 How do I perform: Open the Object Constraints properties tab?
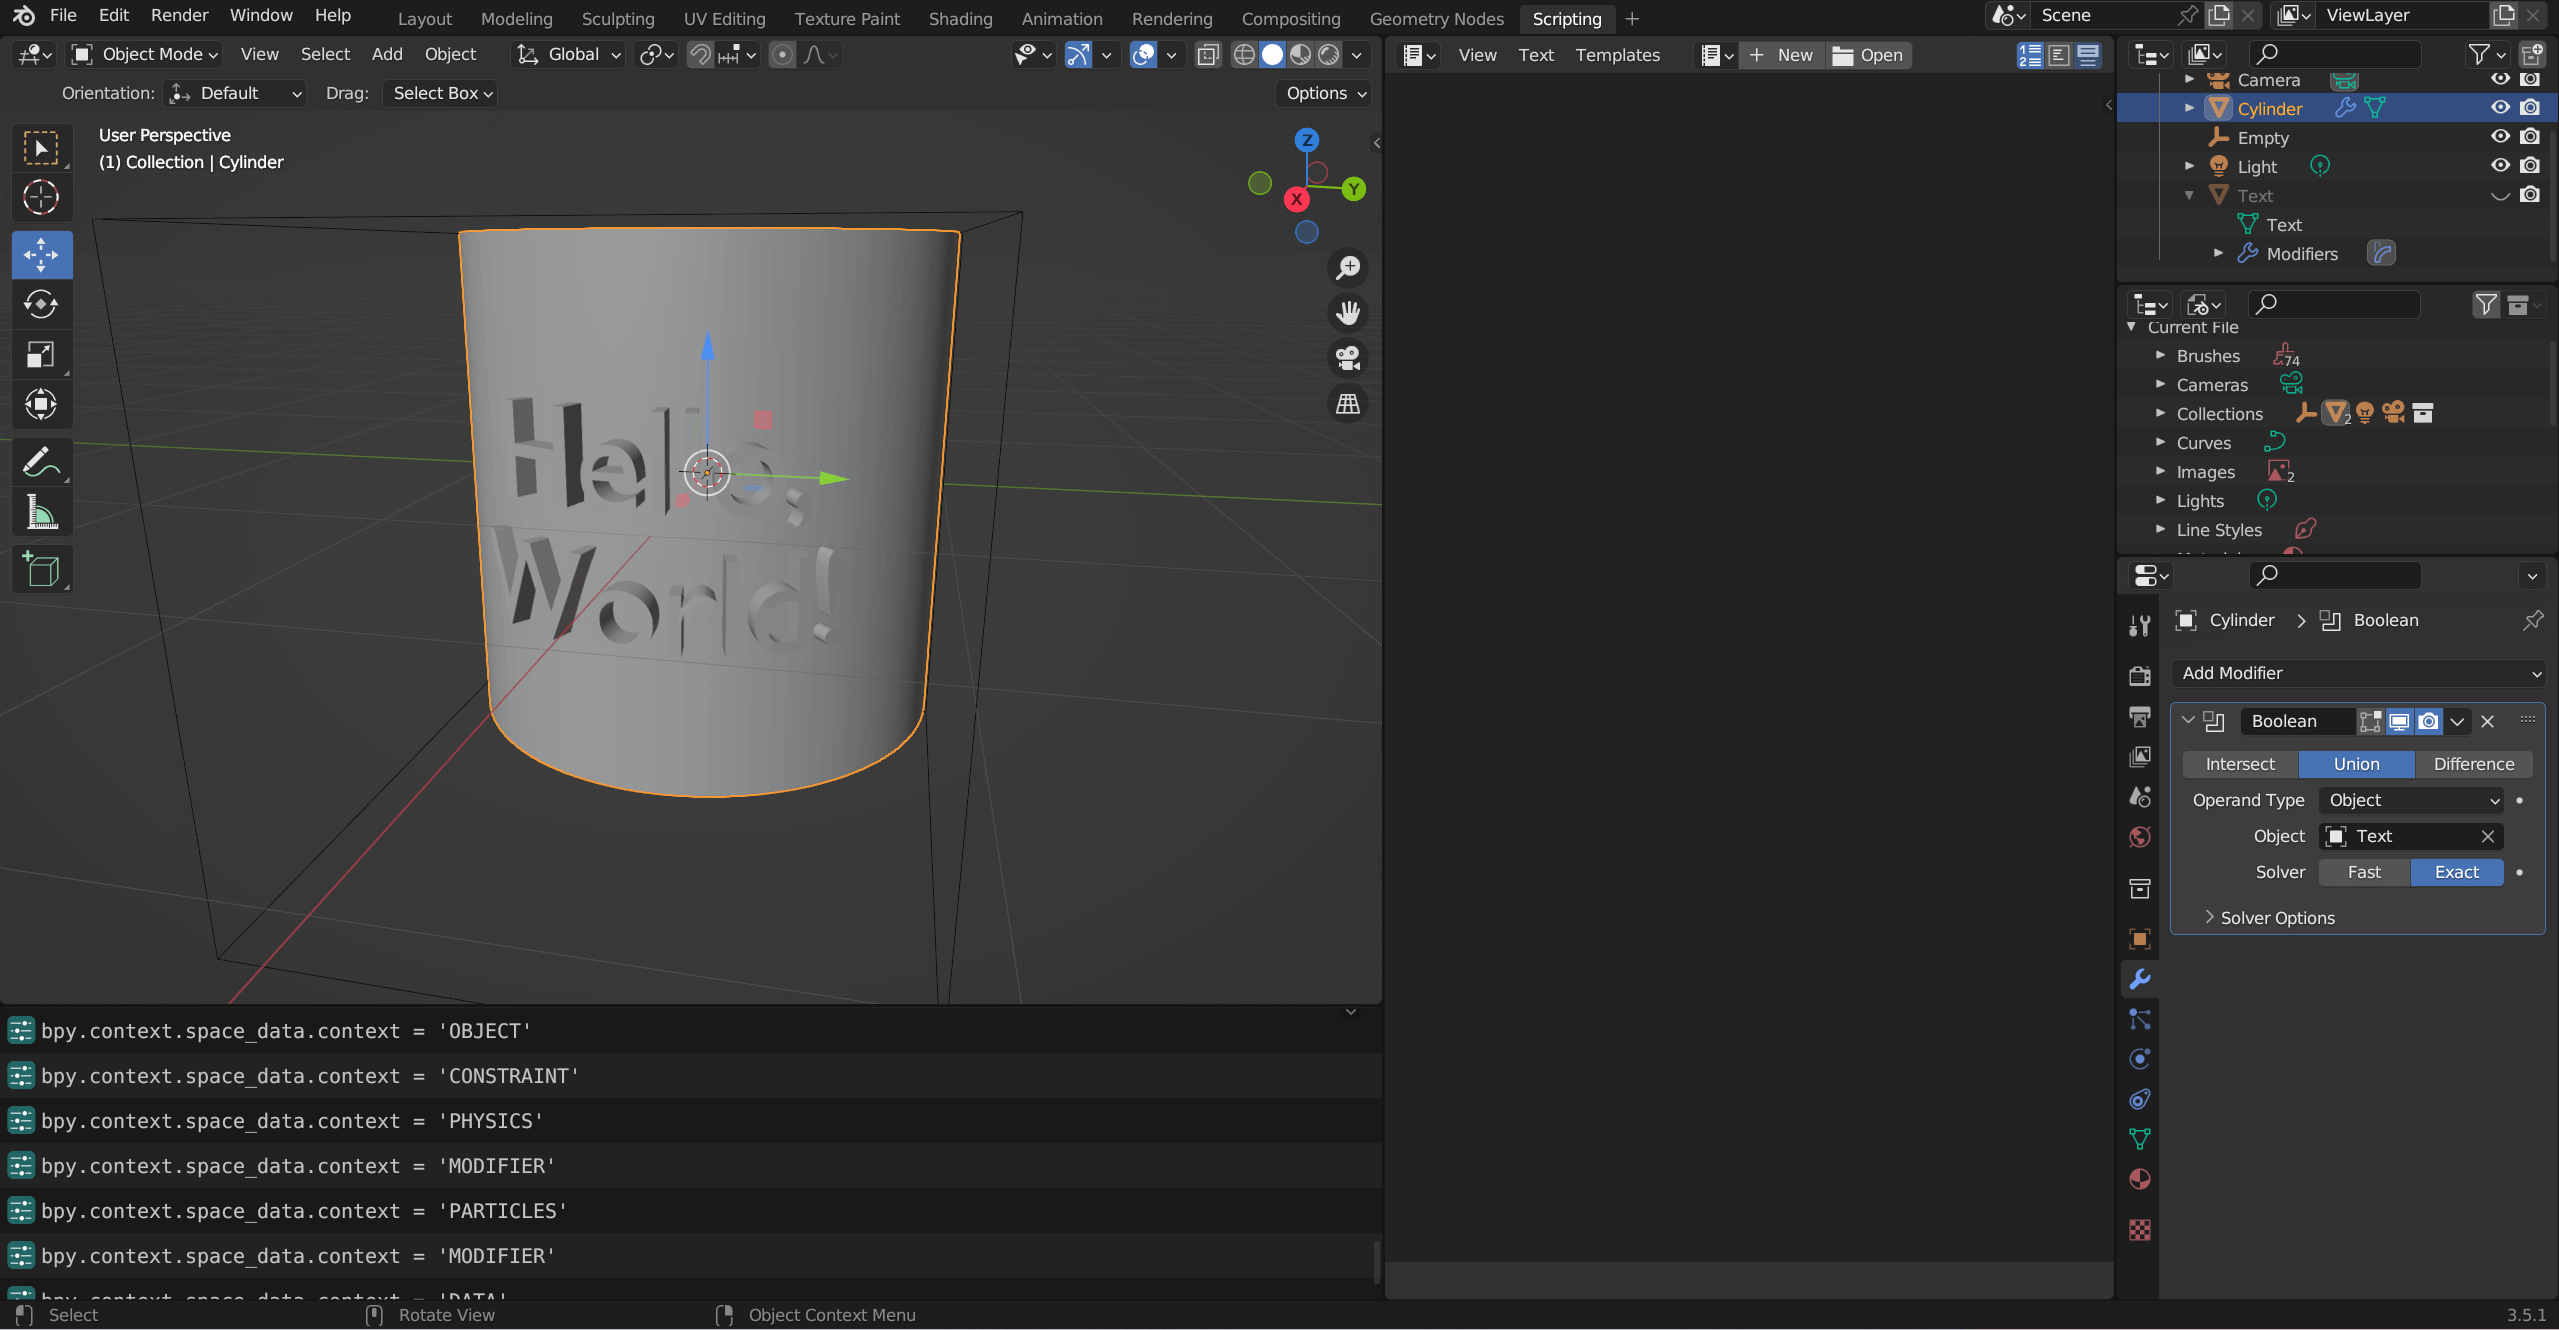2139,1099
